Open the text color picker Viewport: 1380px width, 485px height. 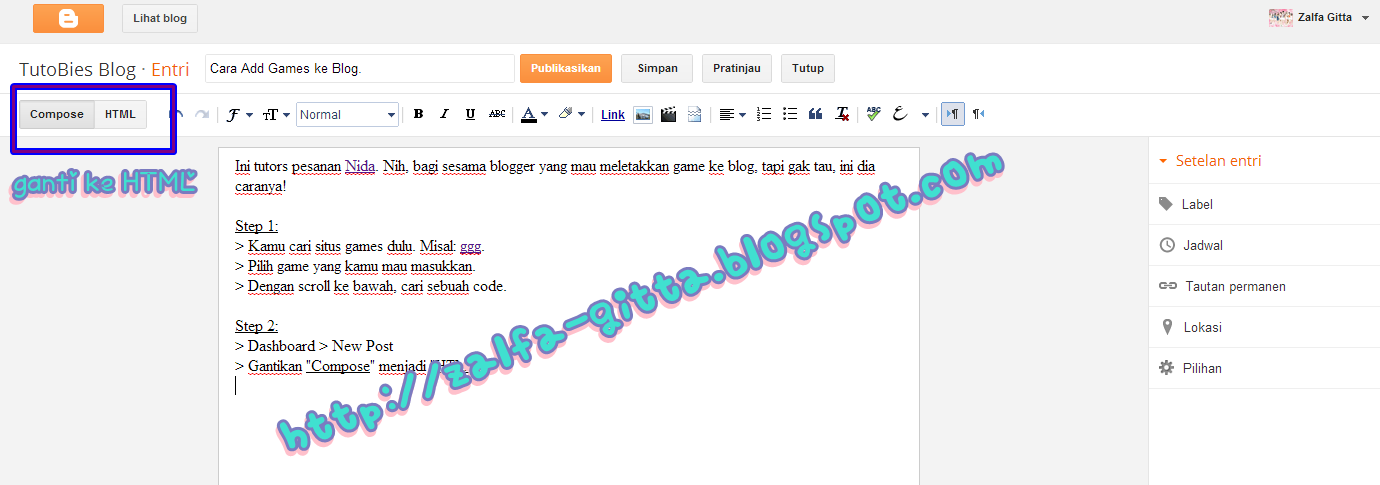(x=534, y=115)
